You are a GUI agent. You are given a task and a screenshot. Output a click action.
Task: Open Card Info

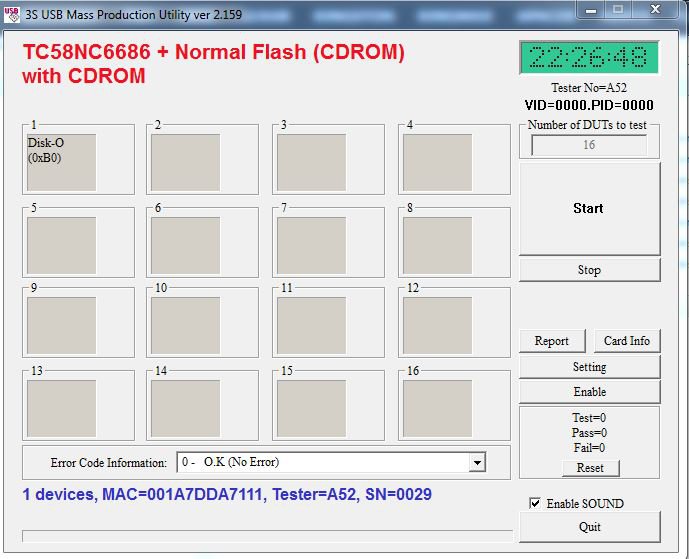click(627, 341)
